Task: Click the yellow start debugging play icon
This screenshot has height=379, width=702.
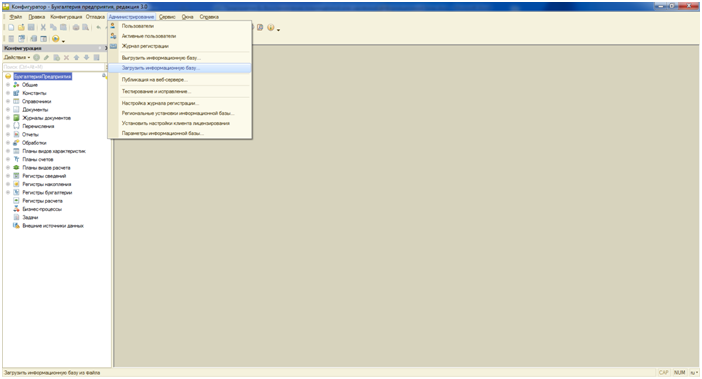Action: coord(56,39)
